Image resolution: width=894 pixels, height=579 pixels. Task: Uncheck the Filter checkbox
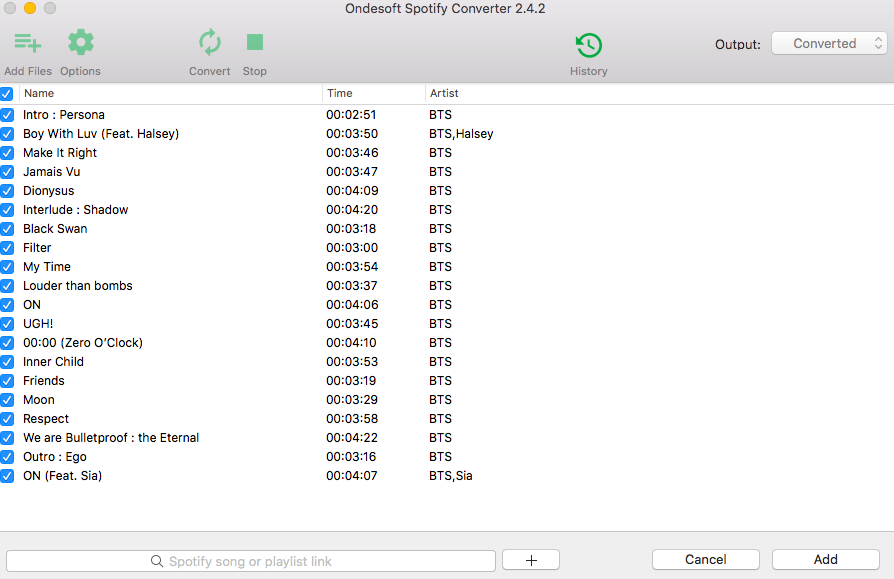[x=7, y=248]
